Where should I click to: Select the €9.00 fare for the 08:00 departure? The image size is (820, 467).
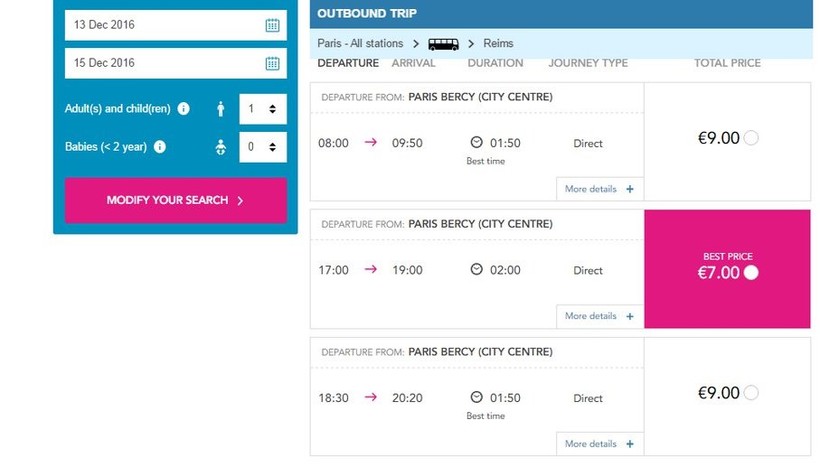point(751,138)
